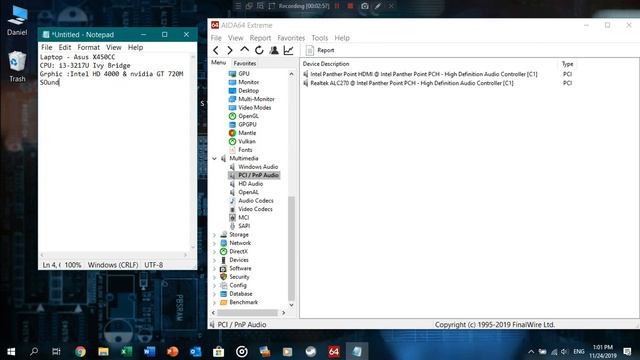This screenshot has width=640, height=360.
Task: Select GPU in the tree
Action: click(x=244, y=73)
